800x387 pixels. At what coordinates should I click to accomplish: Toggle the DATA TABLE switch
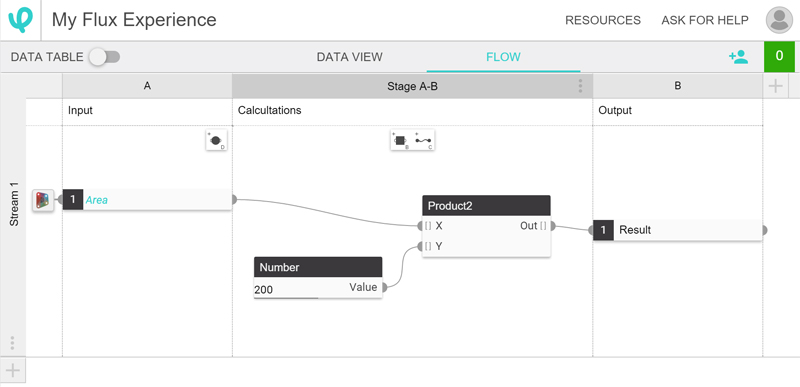(104, 57)
